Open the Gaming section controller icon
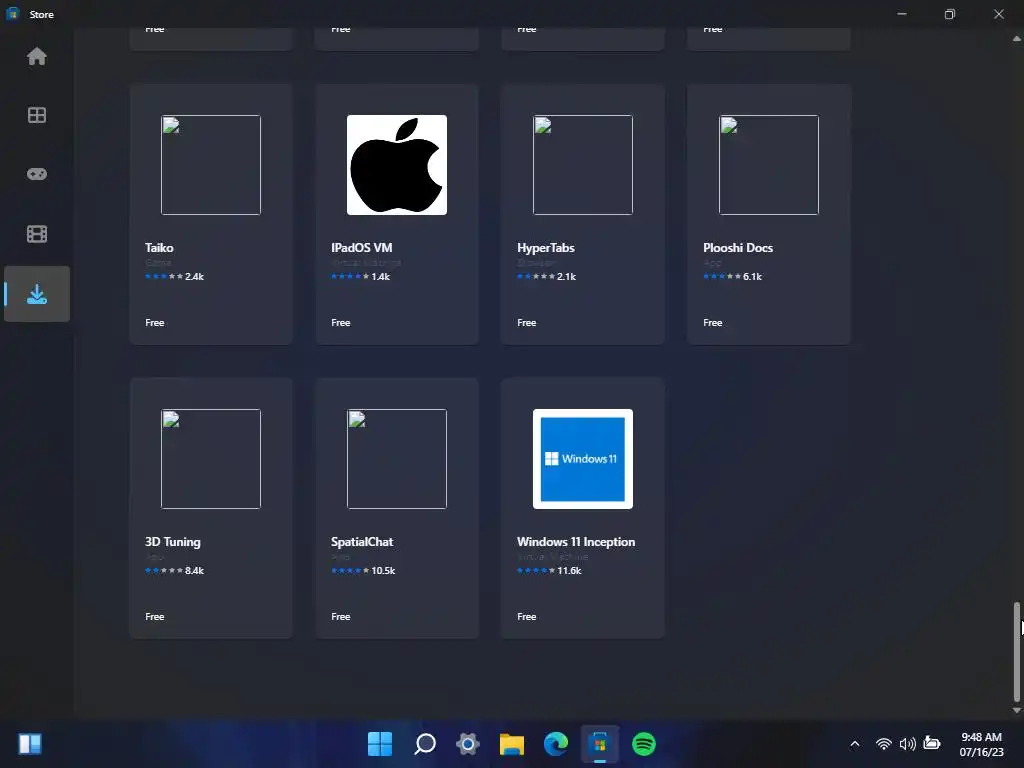The width and height of the screenshot is (1024, 768). click(x=37, y=174)
